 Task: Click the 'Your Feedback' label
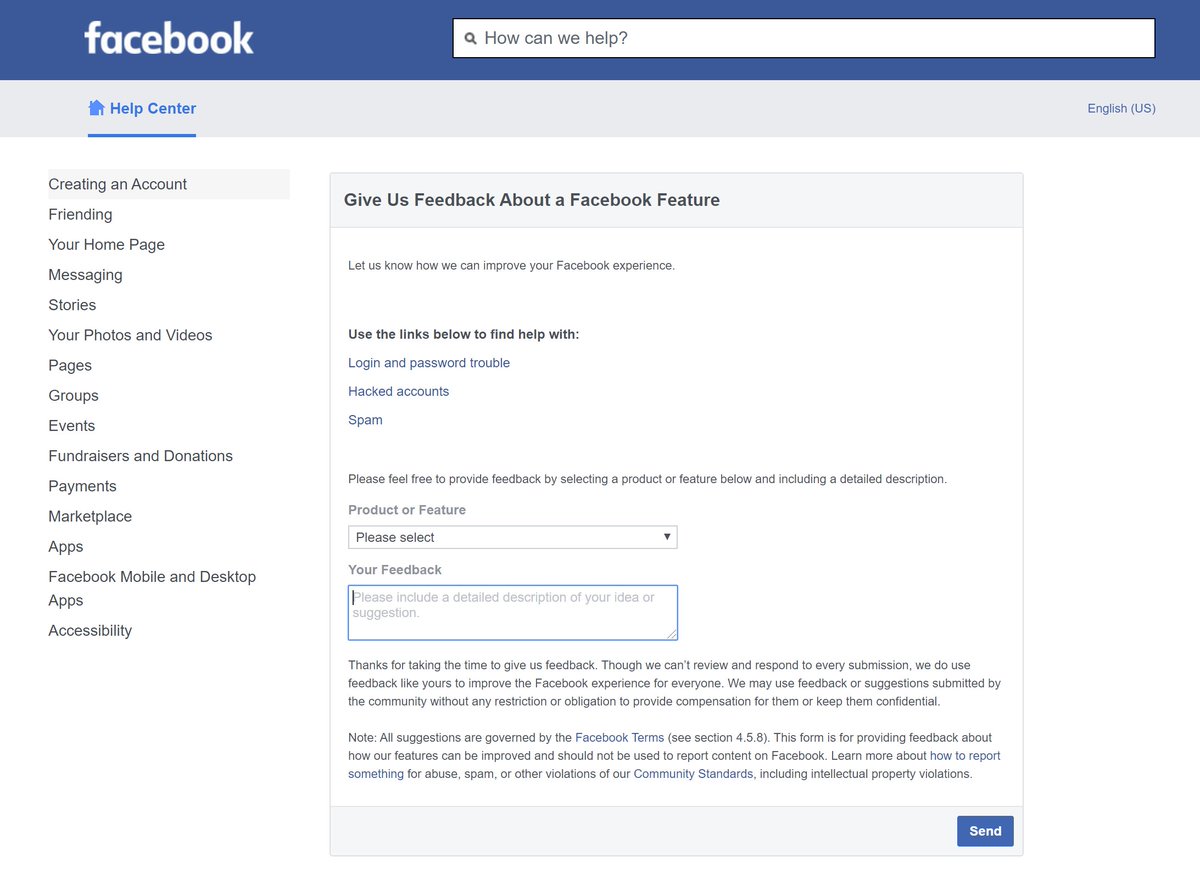point(395,570)
